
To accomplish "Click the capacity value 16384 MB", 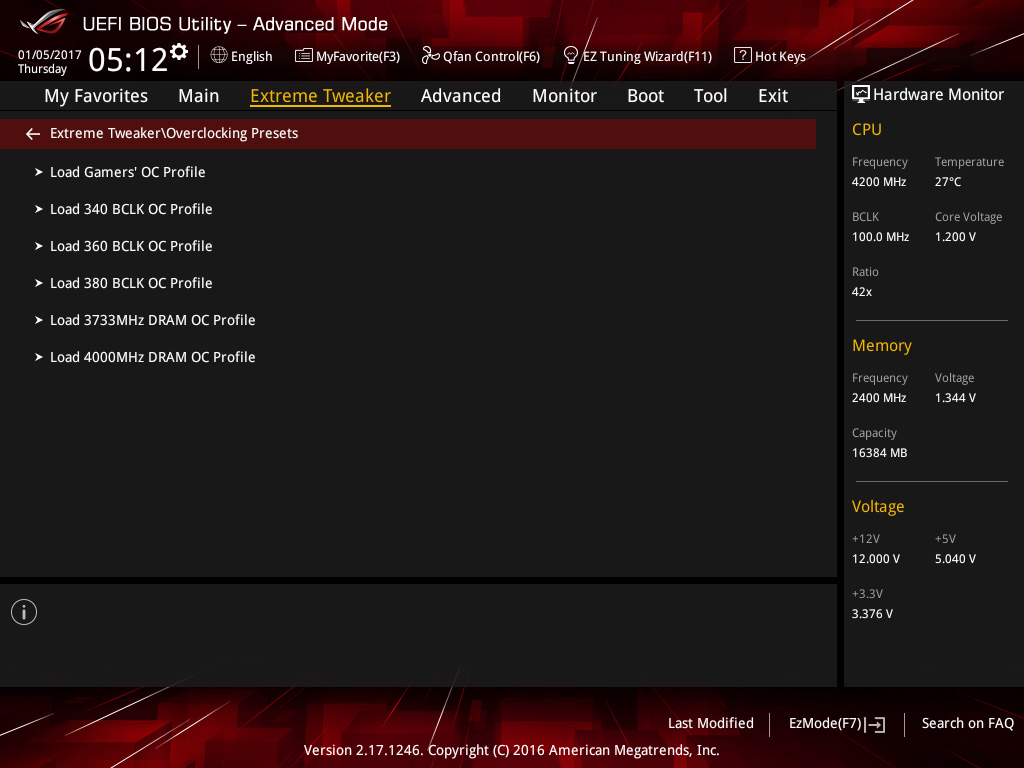I will 880,453.
